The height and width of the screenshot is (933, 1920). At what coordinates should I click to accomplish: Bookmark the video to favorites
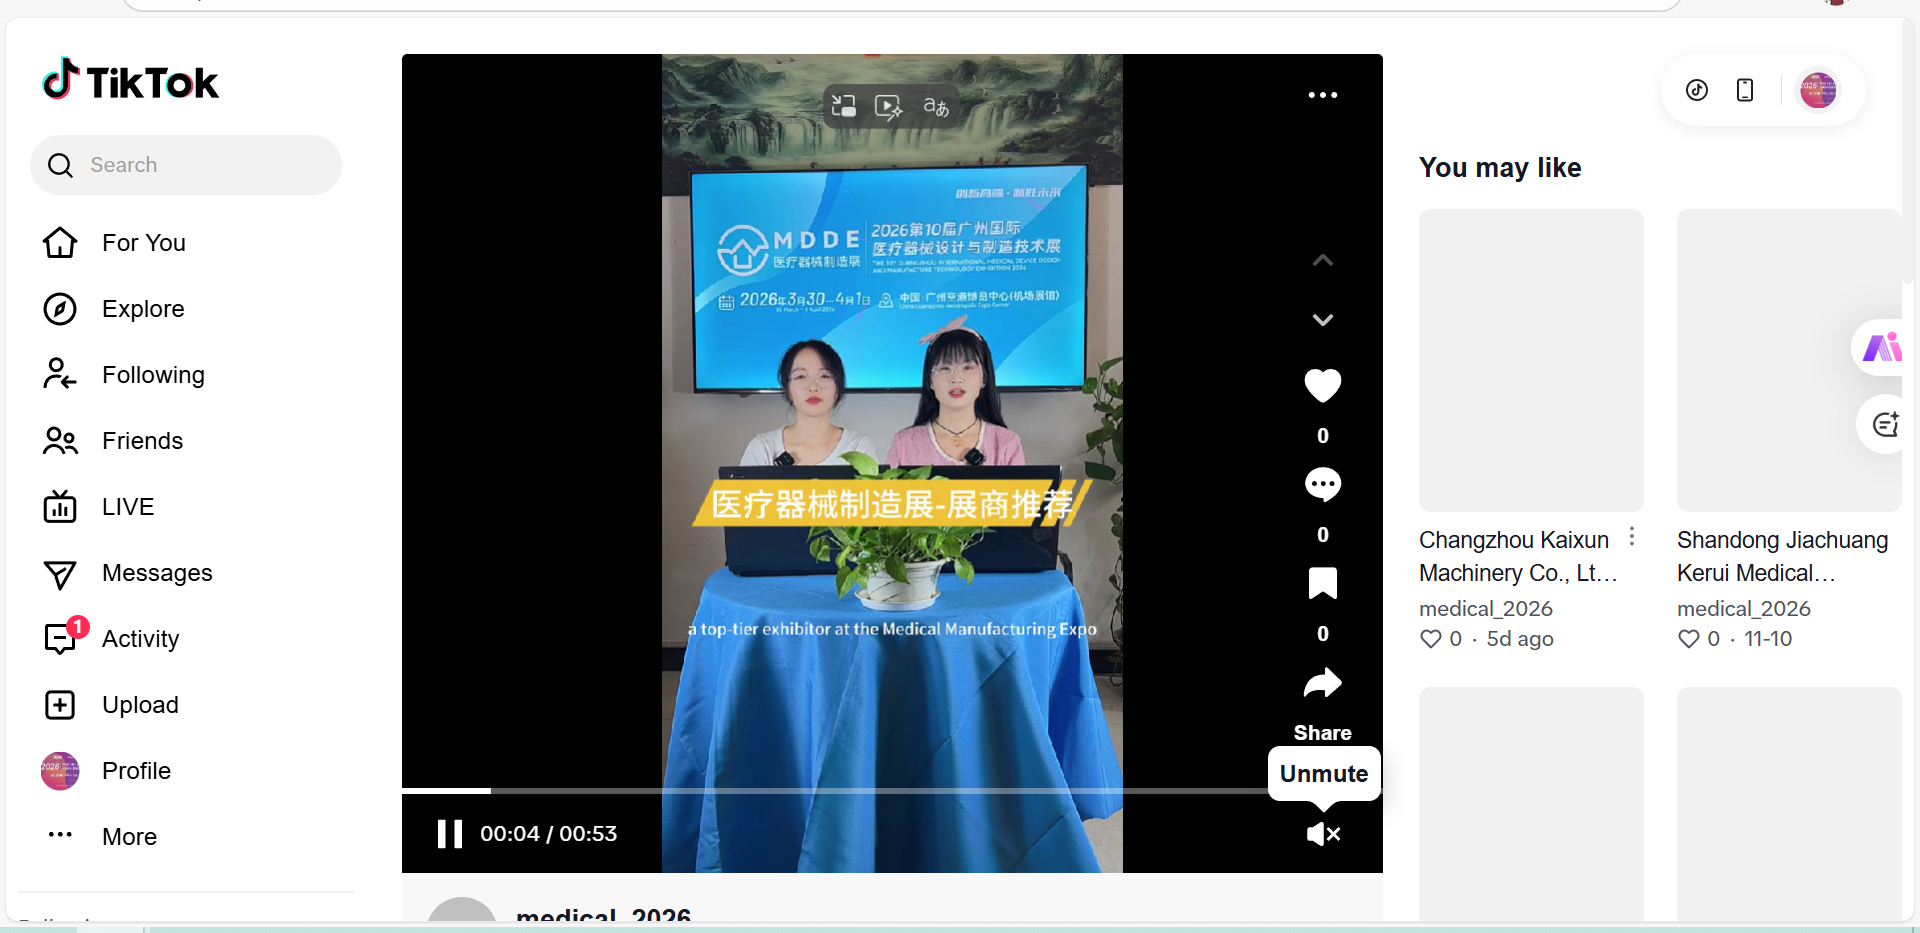click(1322, 583)
